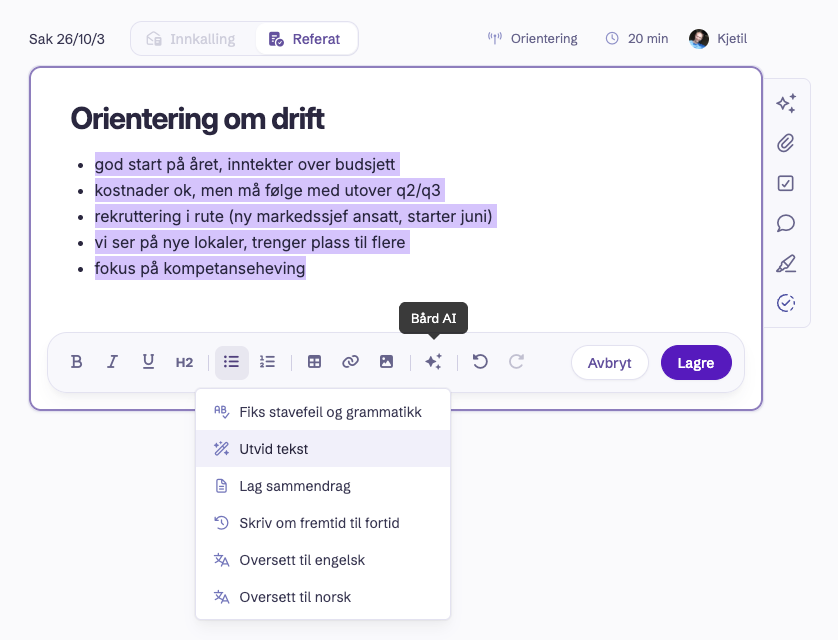Click the dashed circle checkmark sidebar icon
Screen dimensions: 838x640
point(786,303)
